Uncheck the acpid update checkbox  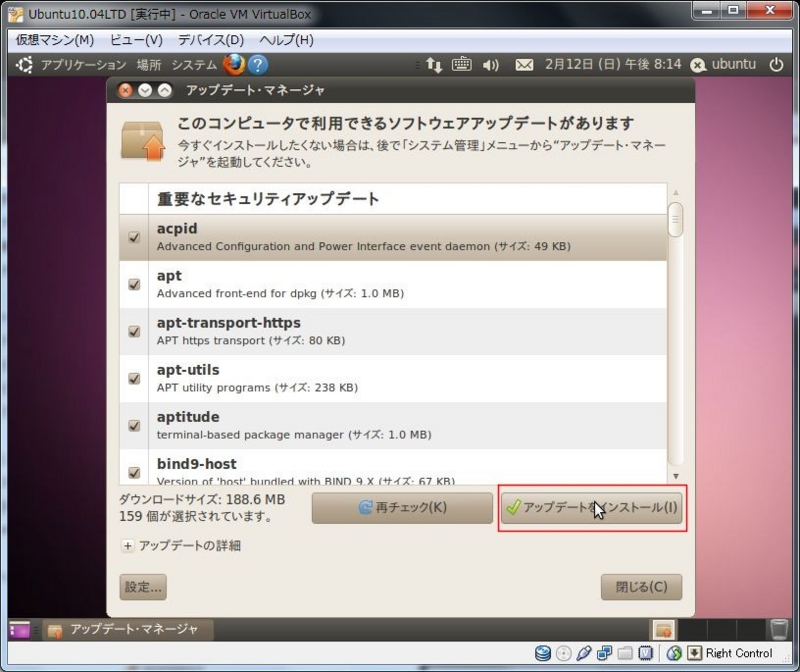coord(134,237)
